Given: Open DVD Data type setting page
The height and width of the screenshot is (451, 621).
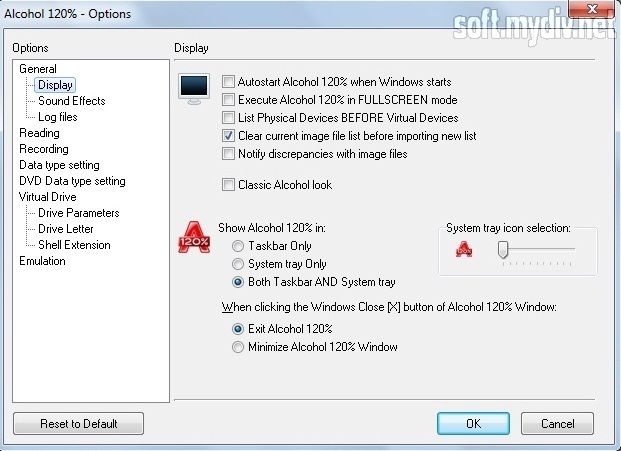Looking at the screenshot, I should pyautogui.click(x=72, y=181).
